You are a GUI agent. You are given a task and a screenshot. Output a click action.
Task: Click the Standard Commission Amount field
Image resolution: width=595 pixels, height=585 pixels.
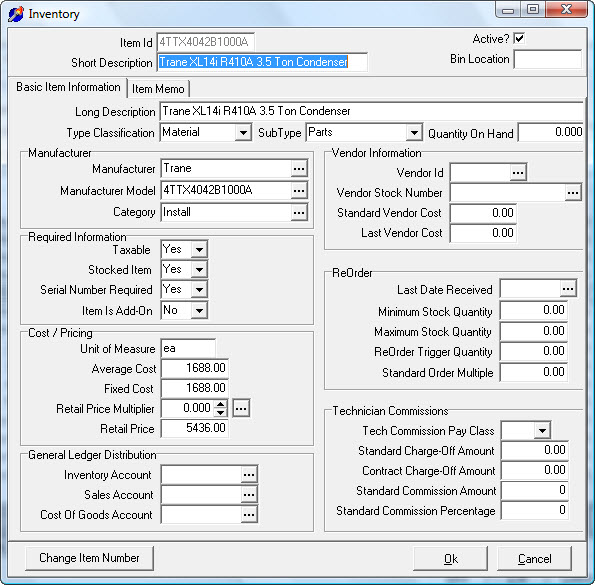[534, 491]
